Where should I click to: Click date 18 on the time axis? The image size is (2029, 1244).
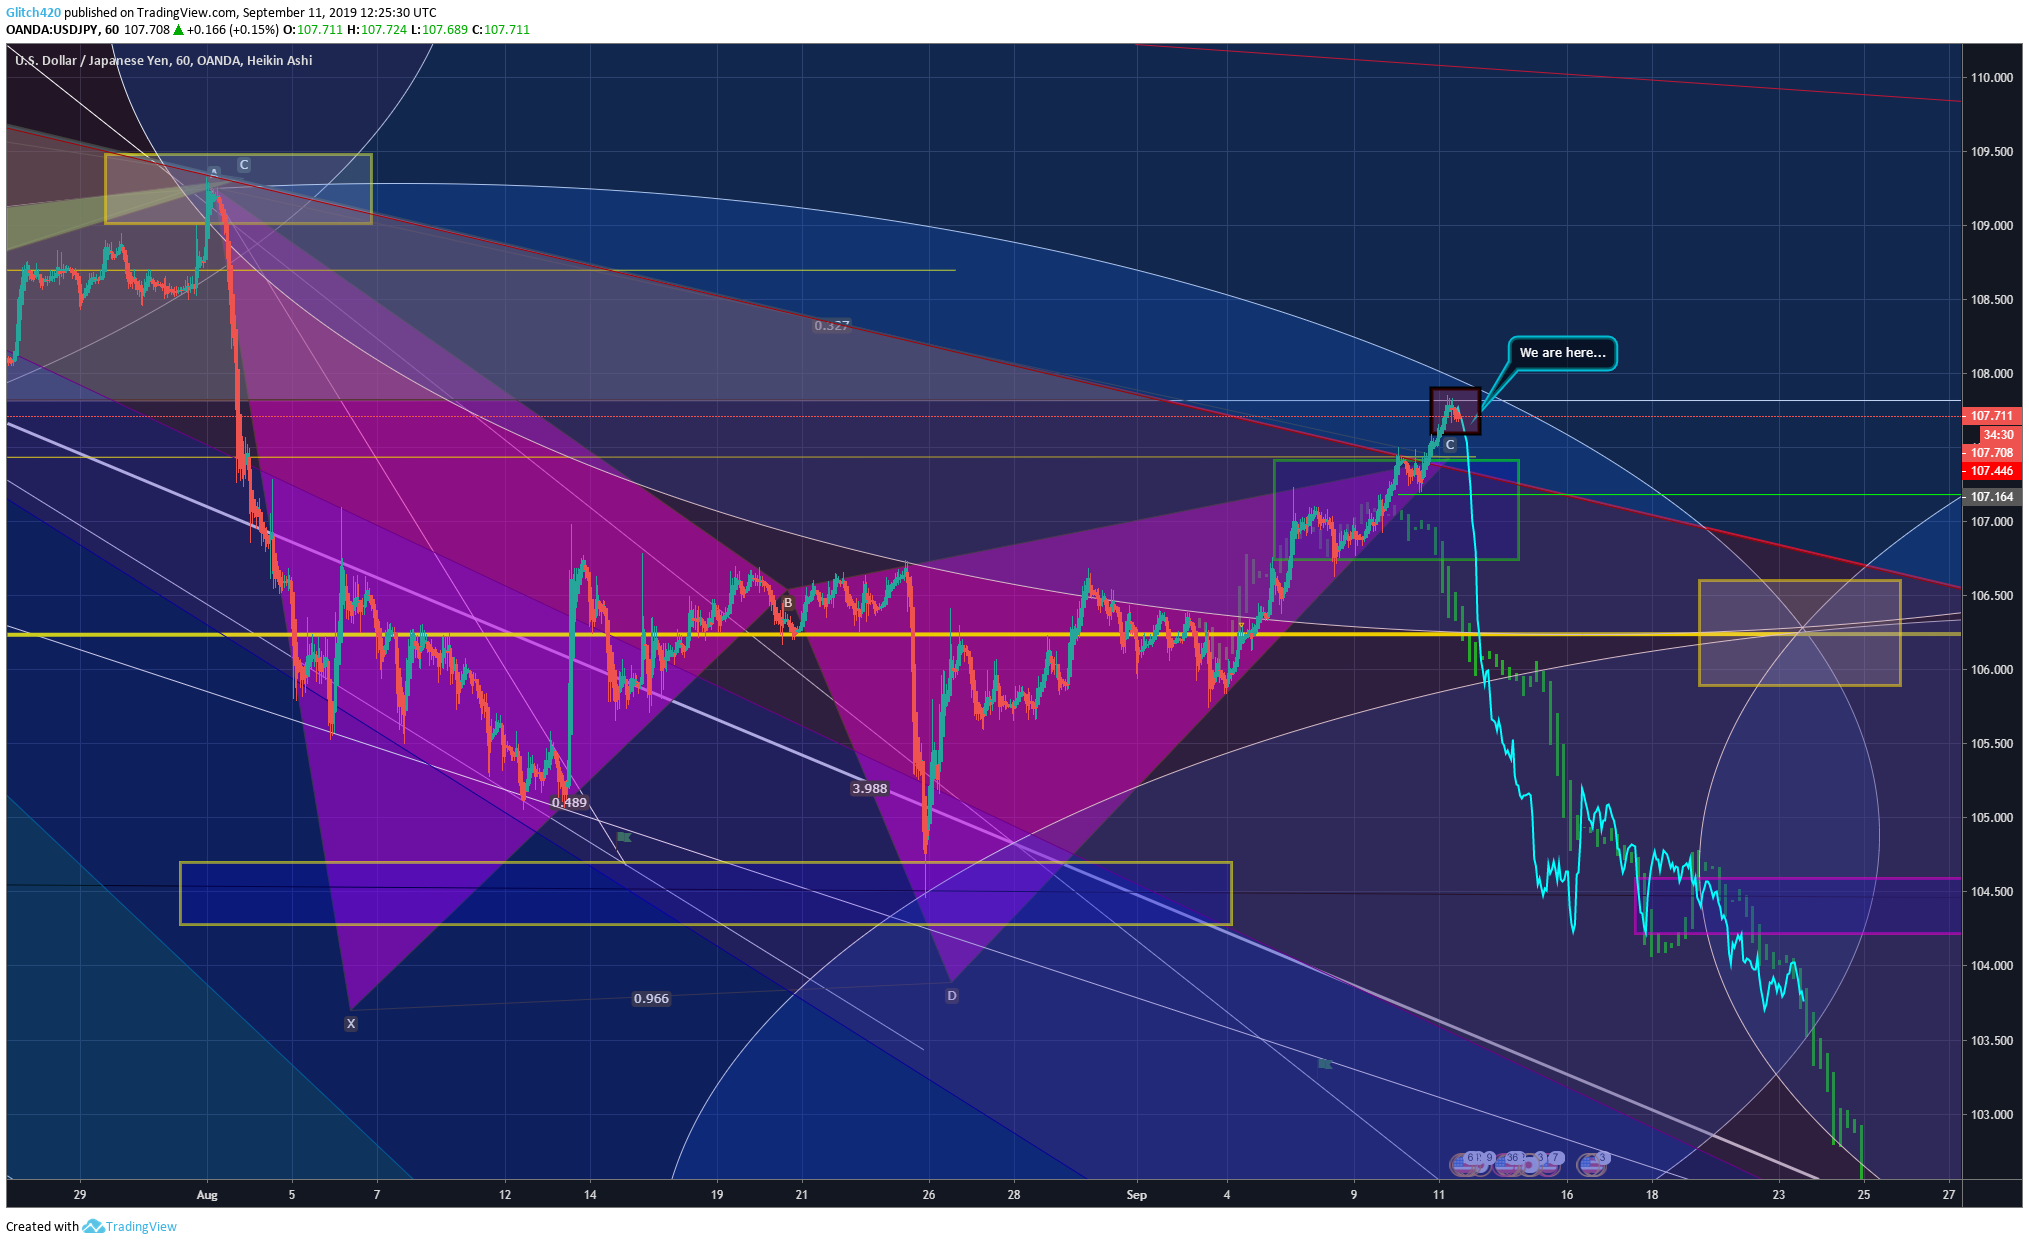(x=1652, y=1195)
